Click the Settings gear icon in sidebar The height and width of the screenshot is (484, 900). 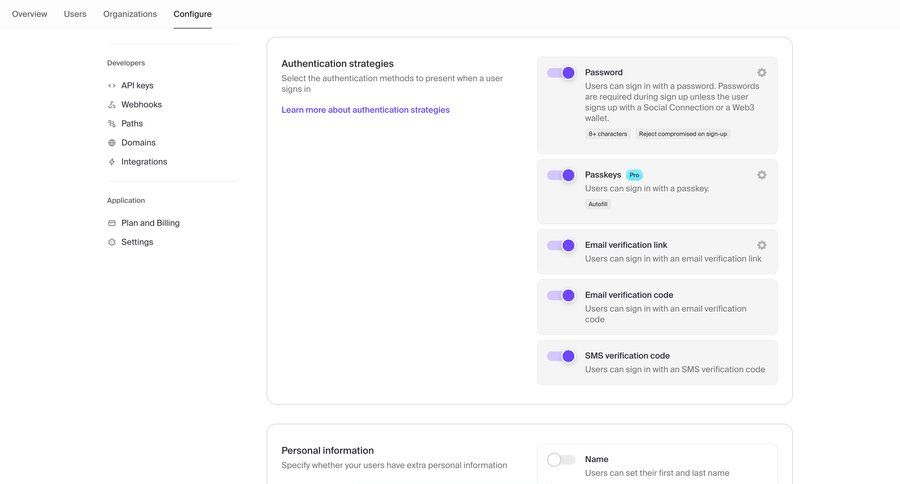pyautogui.click(x=111, y=242)
